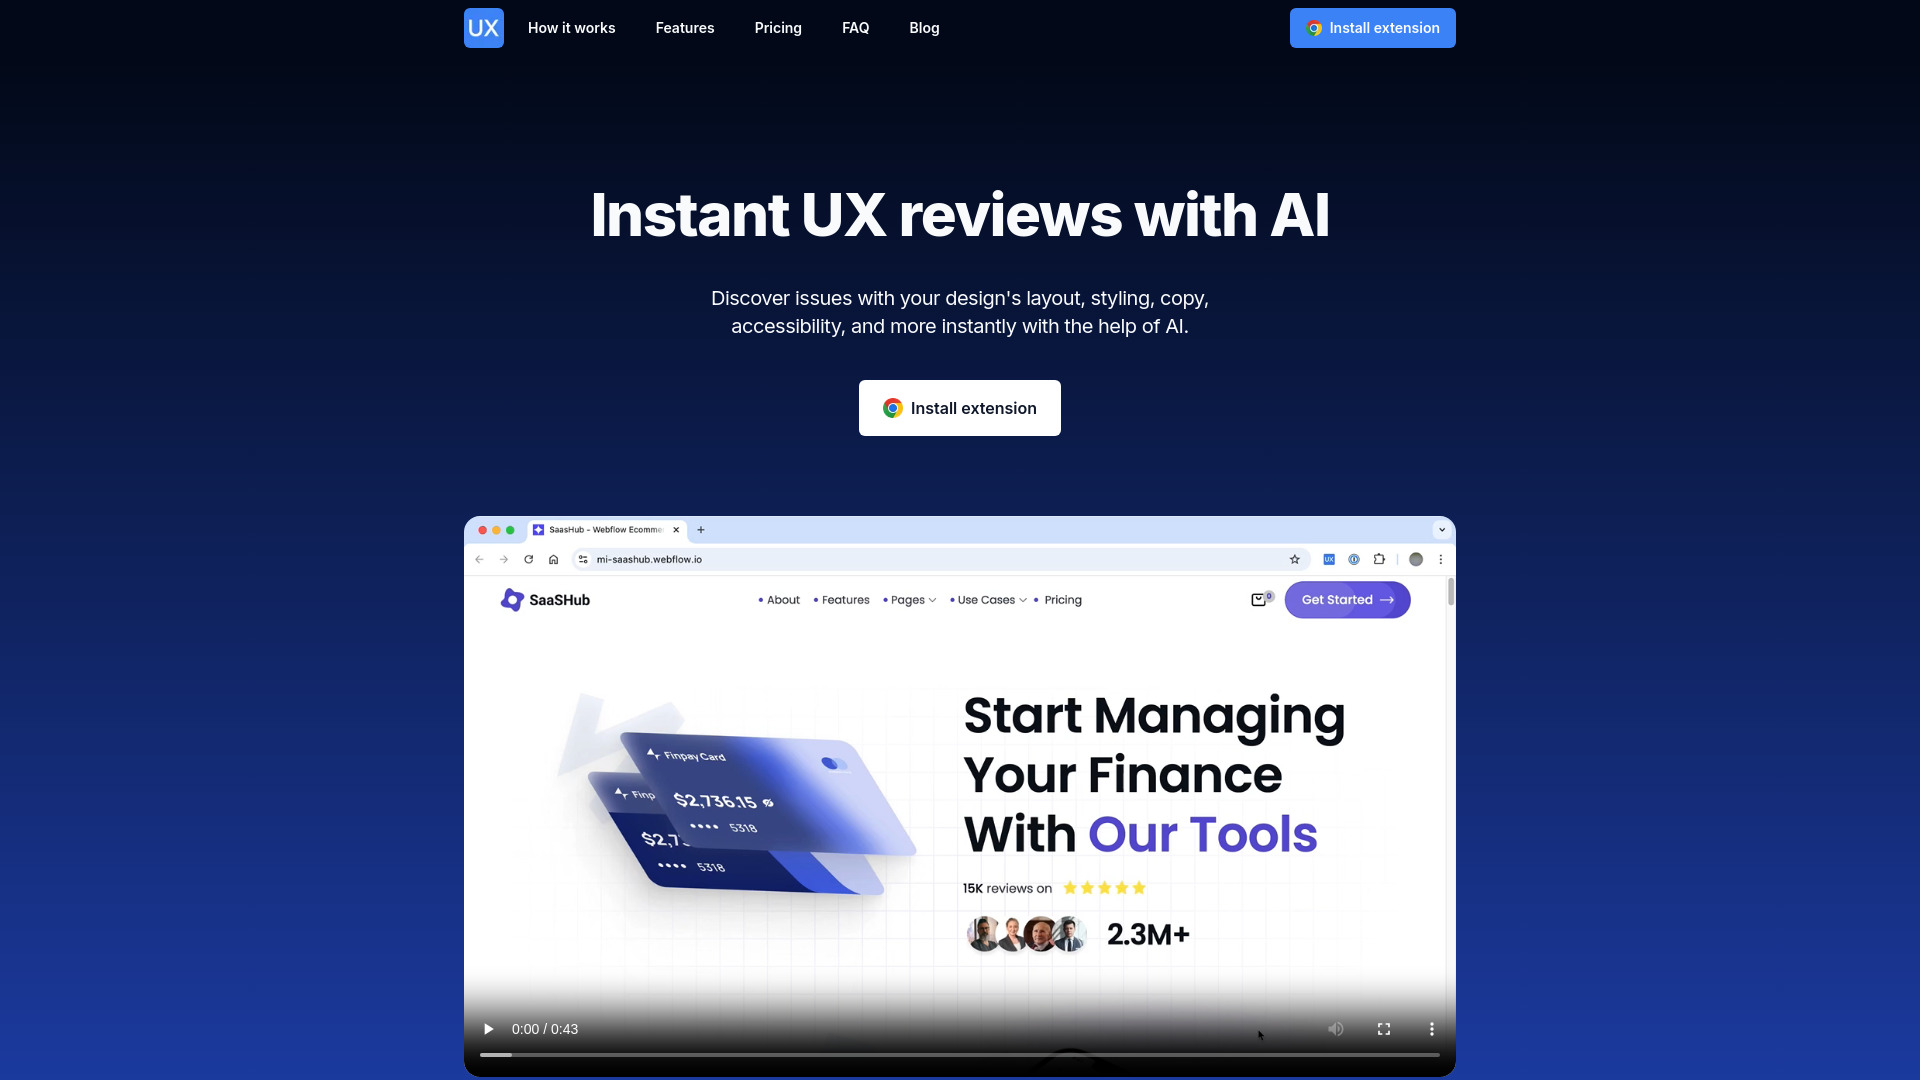Open the Features menu item

[x=684, y=28]
